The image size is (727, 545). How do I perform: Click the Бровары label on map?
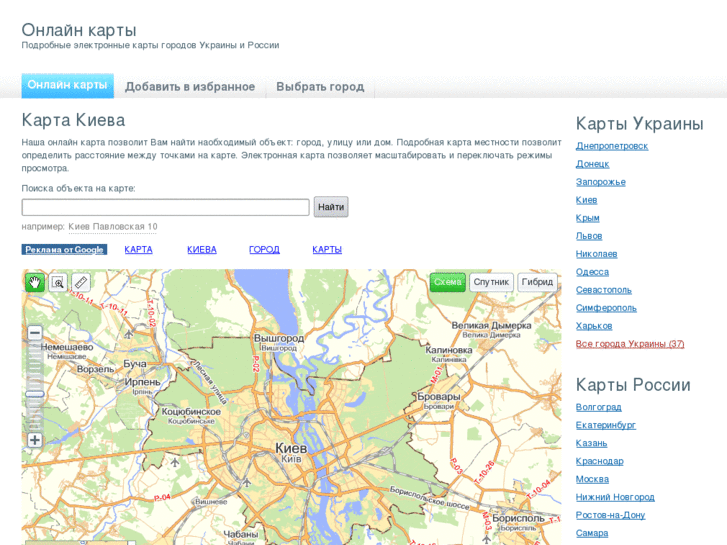pyautogui.click(x=439, y=397)
